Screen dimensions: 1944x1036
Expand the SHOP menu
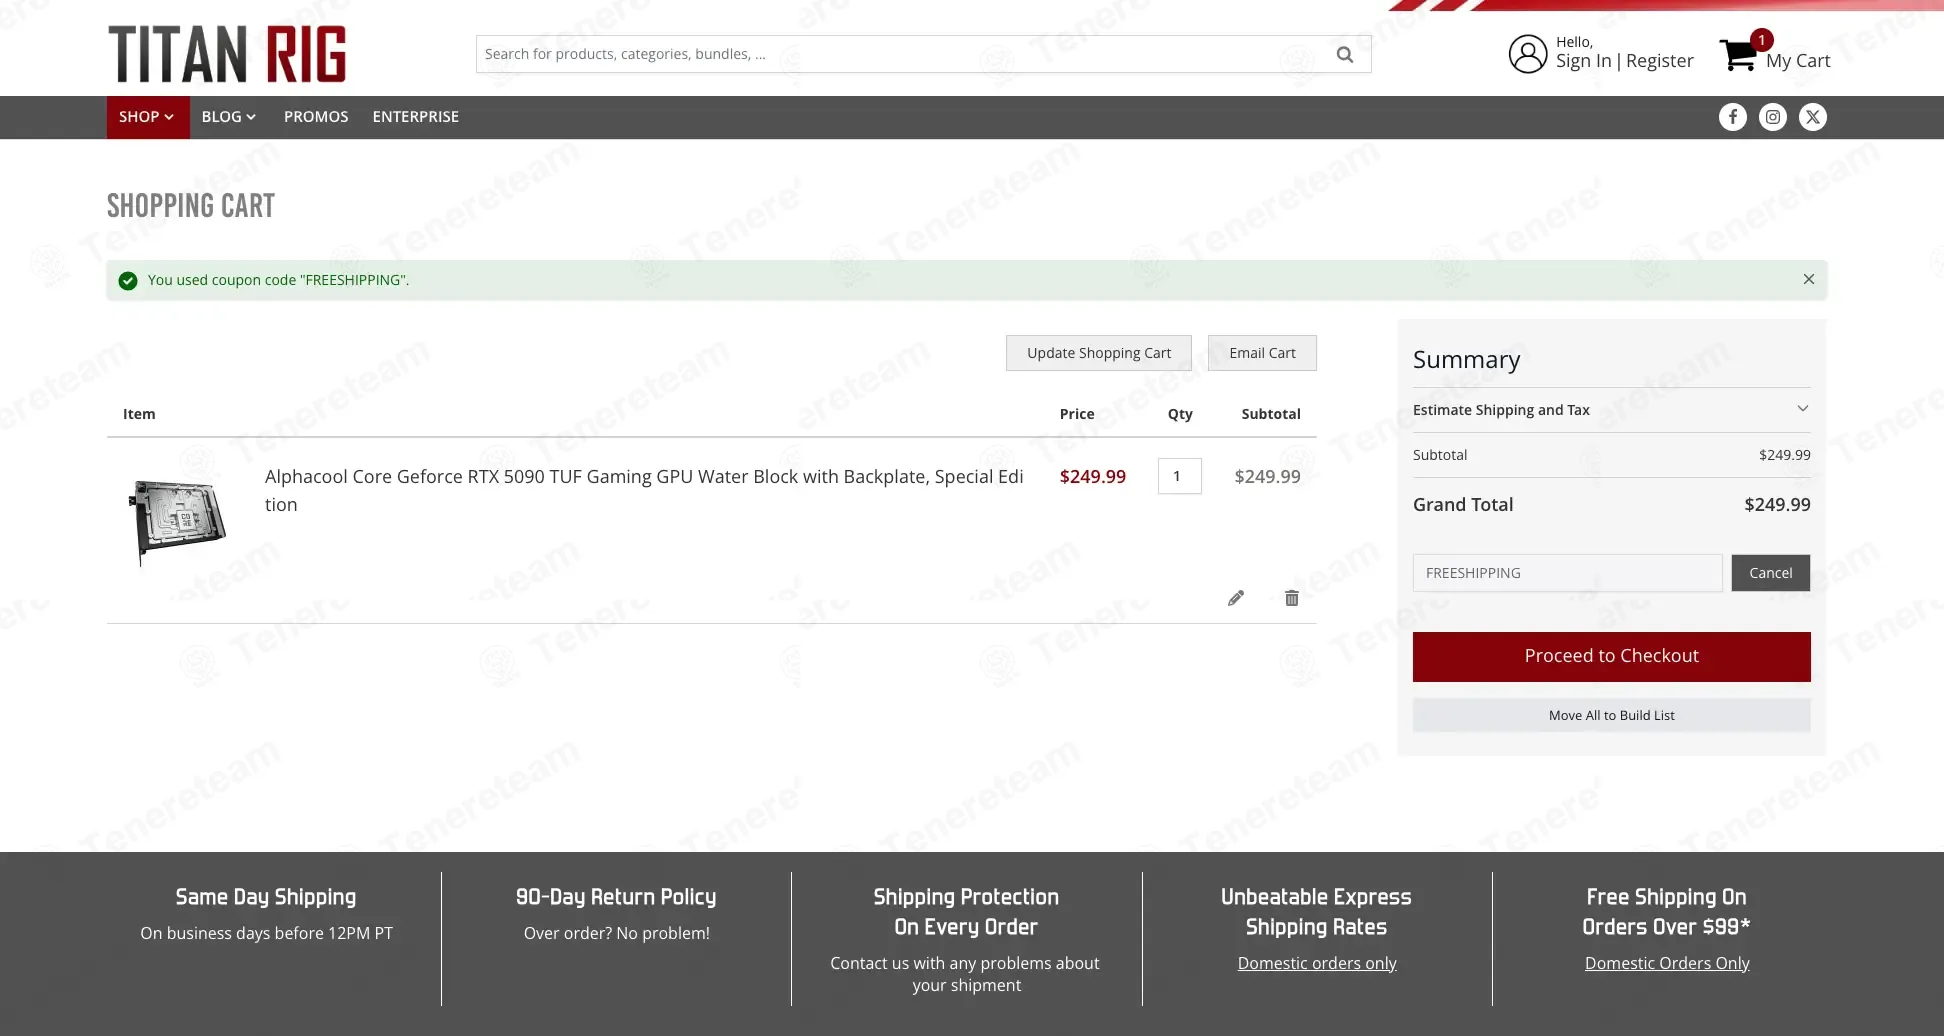(x=147, y=117)
